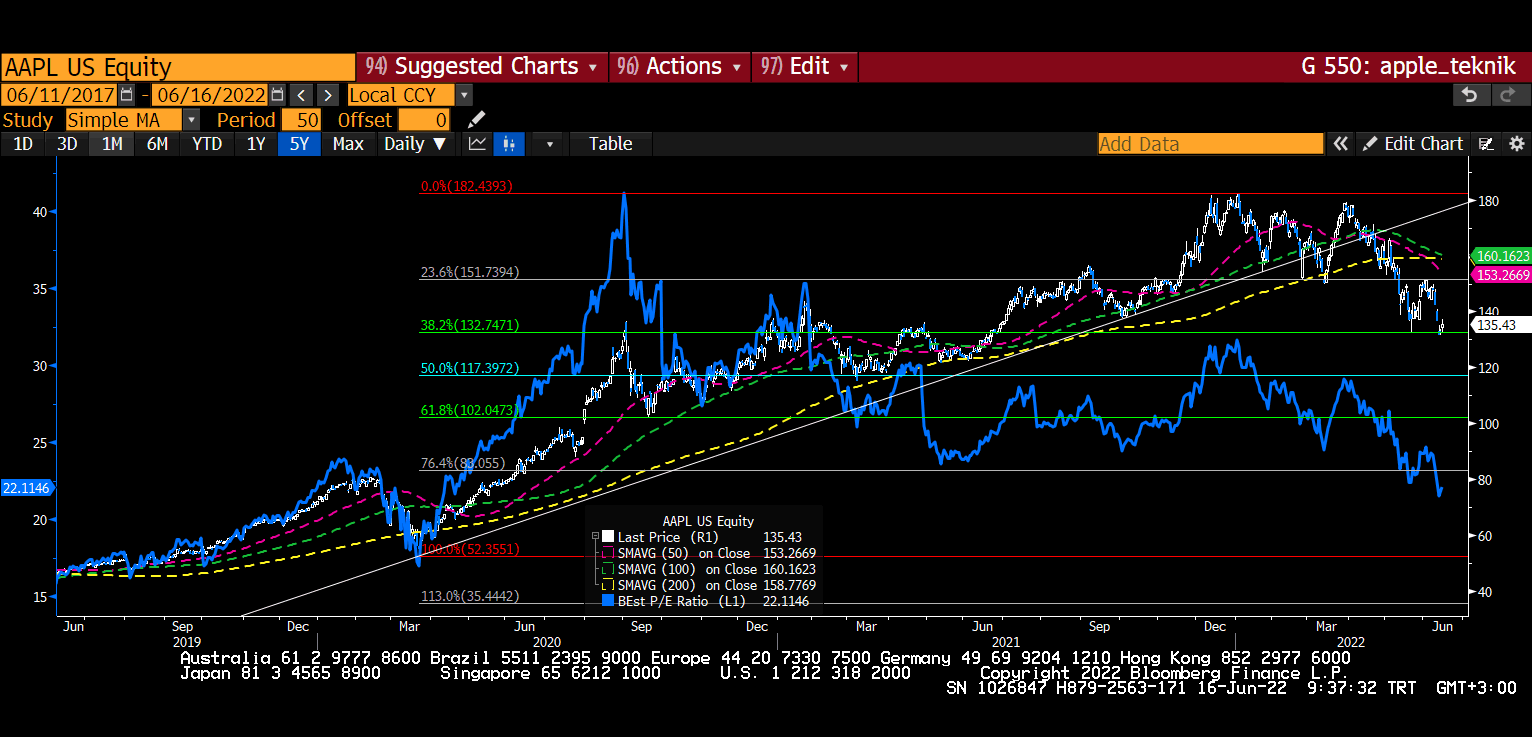The image size is (1532, 737).
Task: Select the 5Y time range
Action: 299,144
